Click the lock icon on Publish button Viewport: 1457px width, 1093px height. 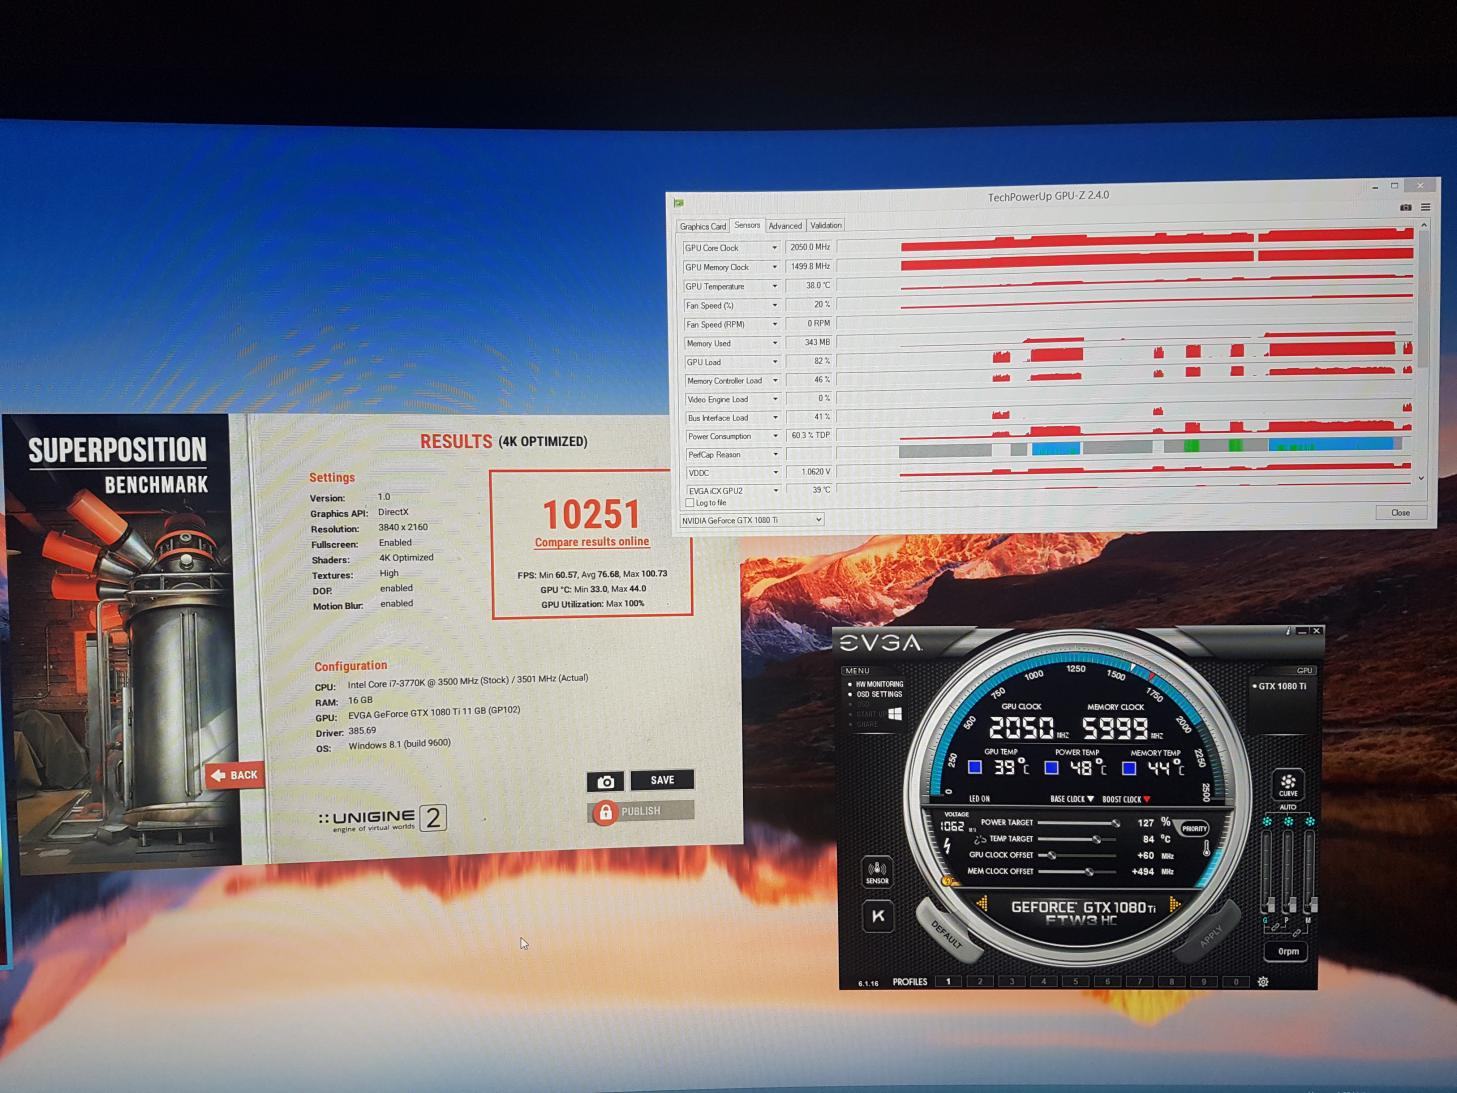coord(604,812)
